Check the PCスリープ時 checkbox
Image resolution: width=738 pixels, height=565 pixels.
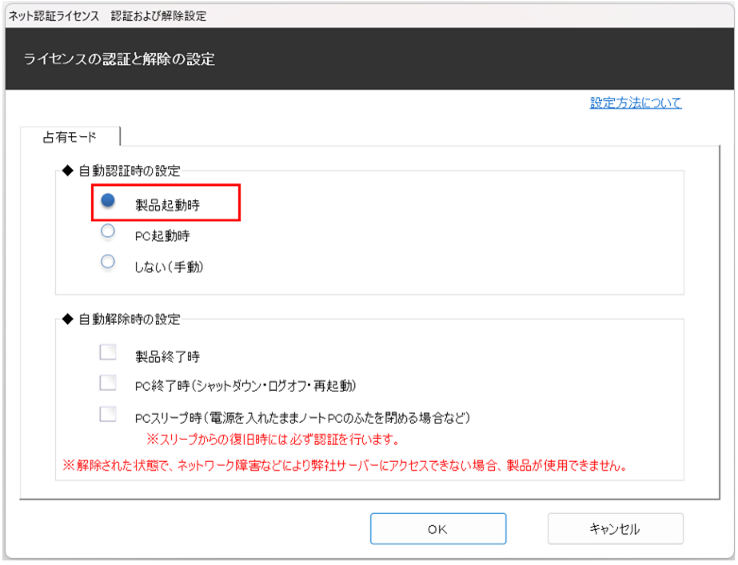click(108, 414)
